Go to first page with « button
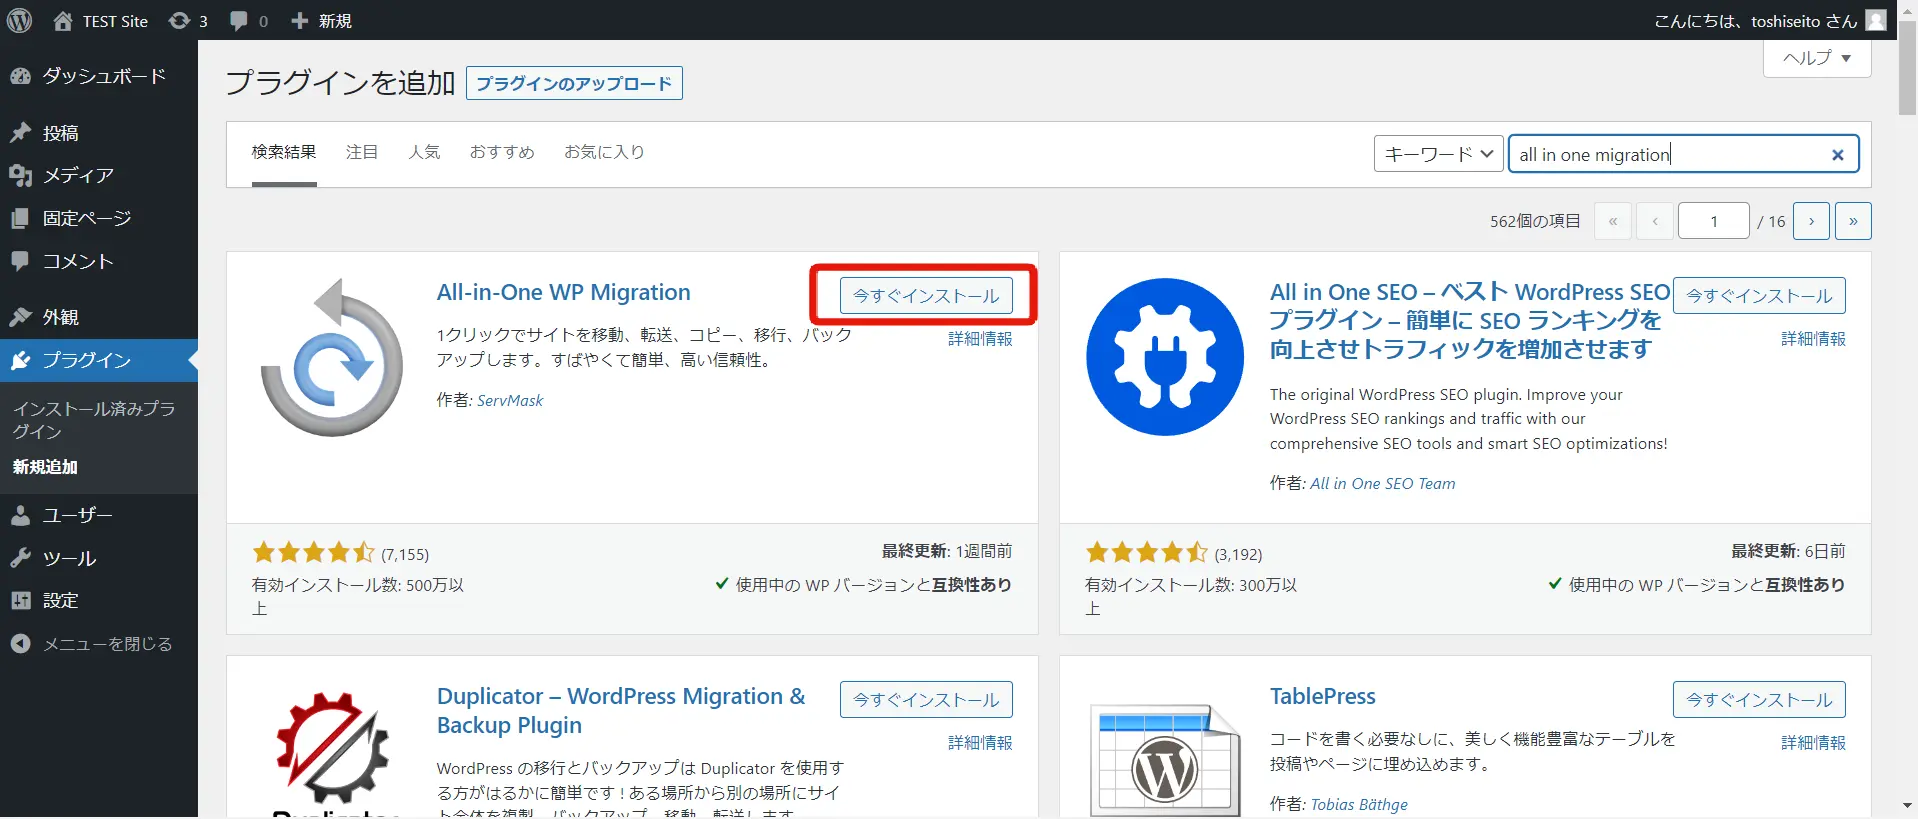Viewport: 1918px width, 819px height. tap(1613, 221)
